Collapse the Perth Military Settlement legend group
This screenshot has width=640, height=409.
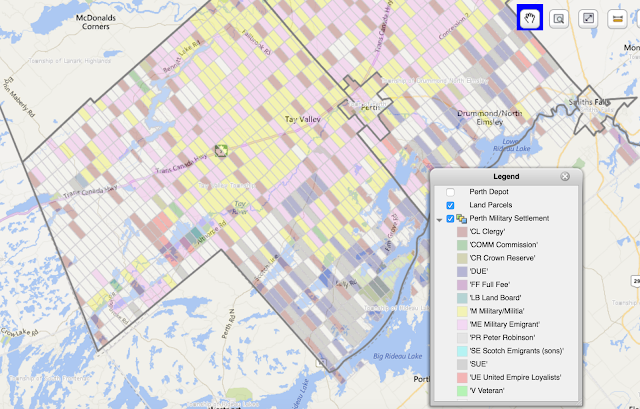click(439, 220)
